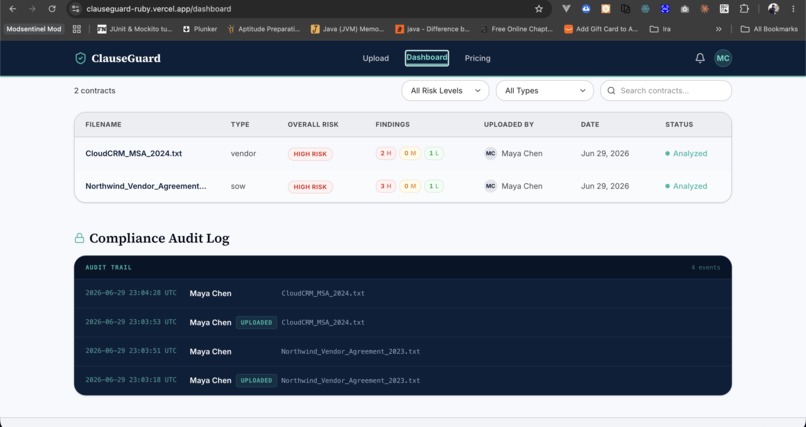806x427 pixels.
Task: Open the Ira bookmarks folder
Action: (660, 29)
